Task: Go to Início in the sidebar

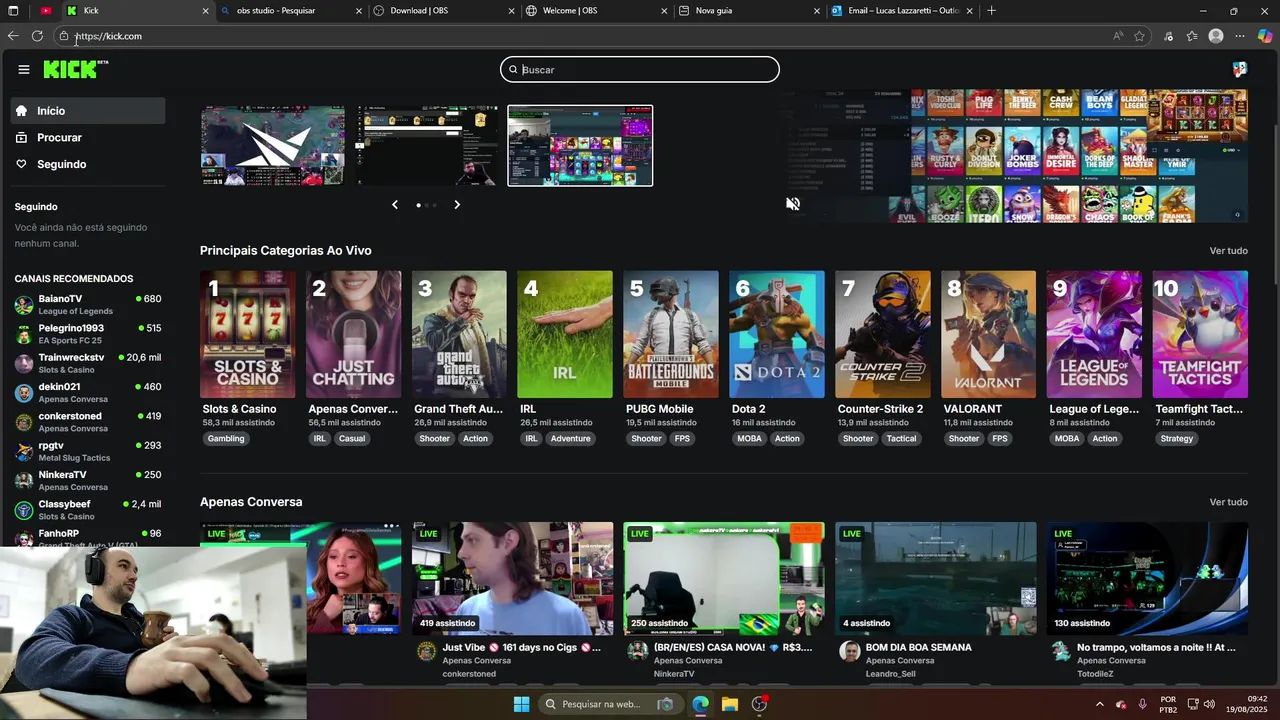Action: coord(88,111)
